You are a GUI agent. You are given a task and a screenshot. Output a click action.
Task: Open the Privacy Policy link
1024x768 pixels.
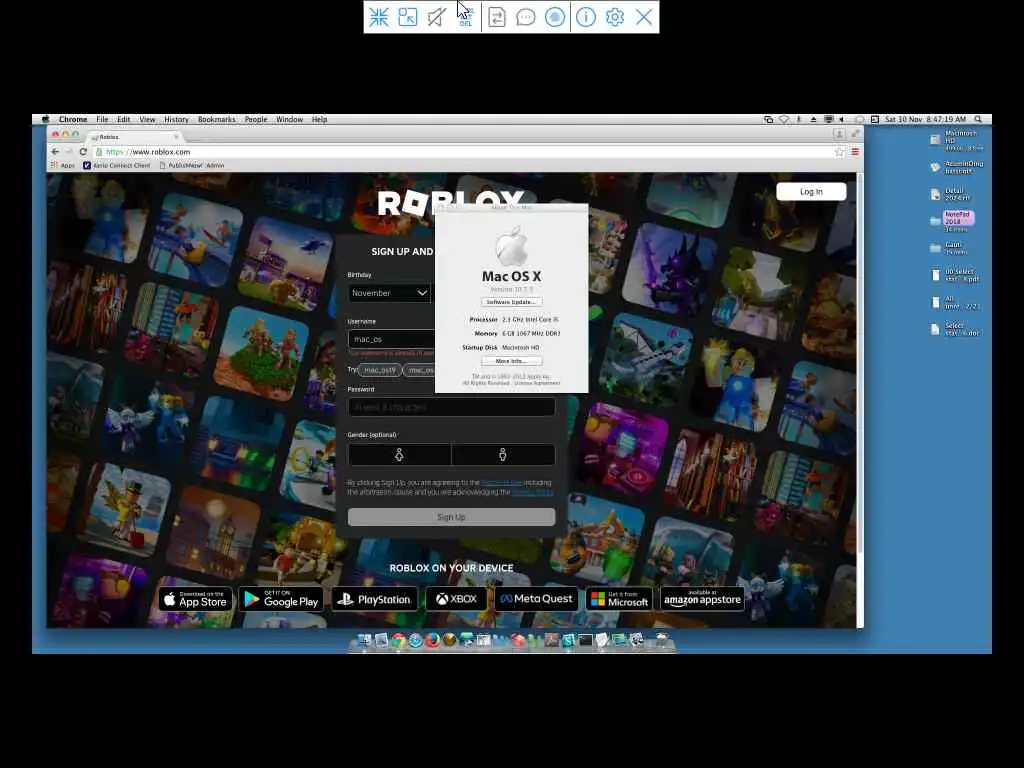(532, 492)
